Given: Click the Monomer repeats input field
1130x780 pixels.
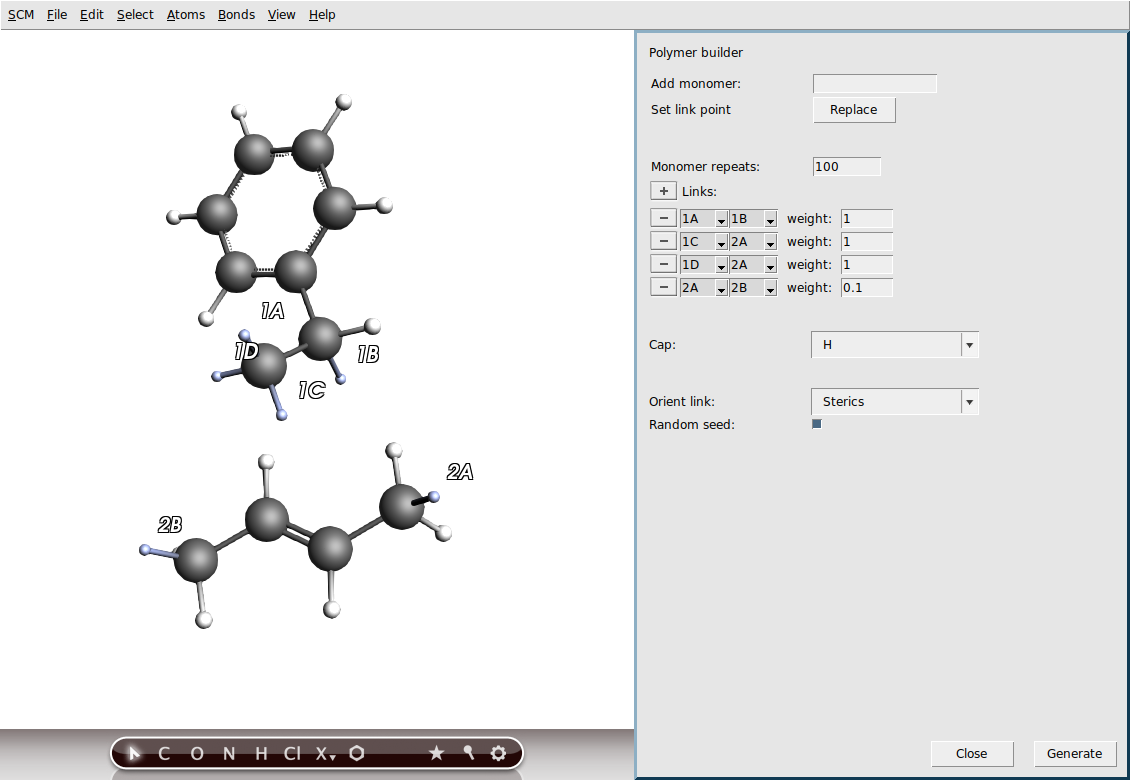Looking at the screenshot, I should 846,166.
